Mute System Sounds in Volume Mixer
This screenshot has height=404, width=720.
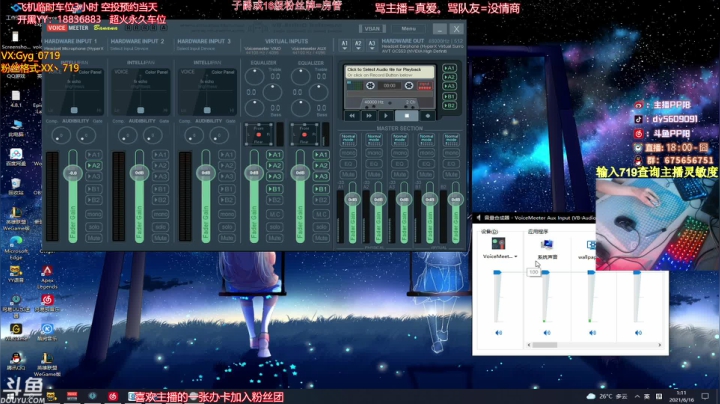[546, 332]
